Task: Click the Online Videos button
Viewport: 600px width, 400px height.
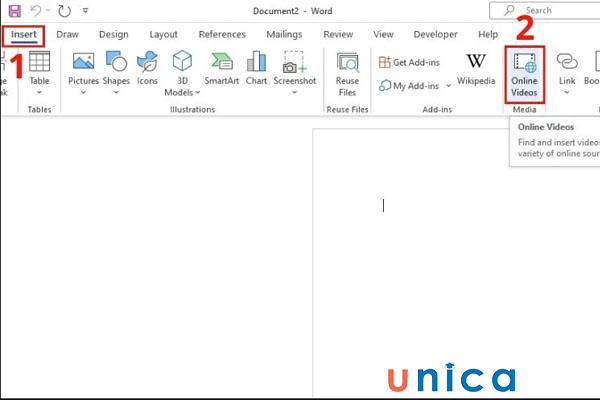Action: 524,72
